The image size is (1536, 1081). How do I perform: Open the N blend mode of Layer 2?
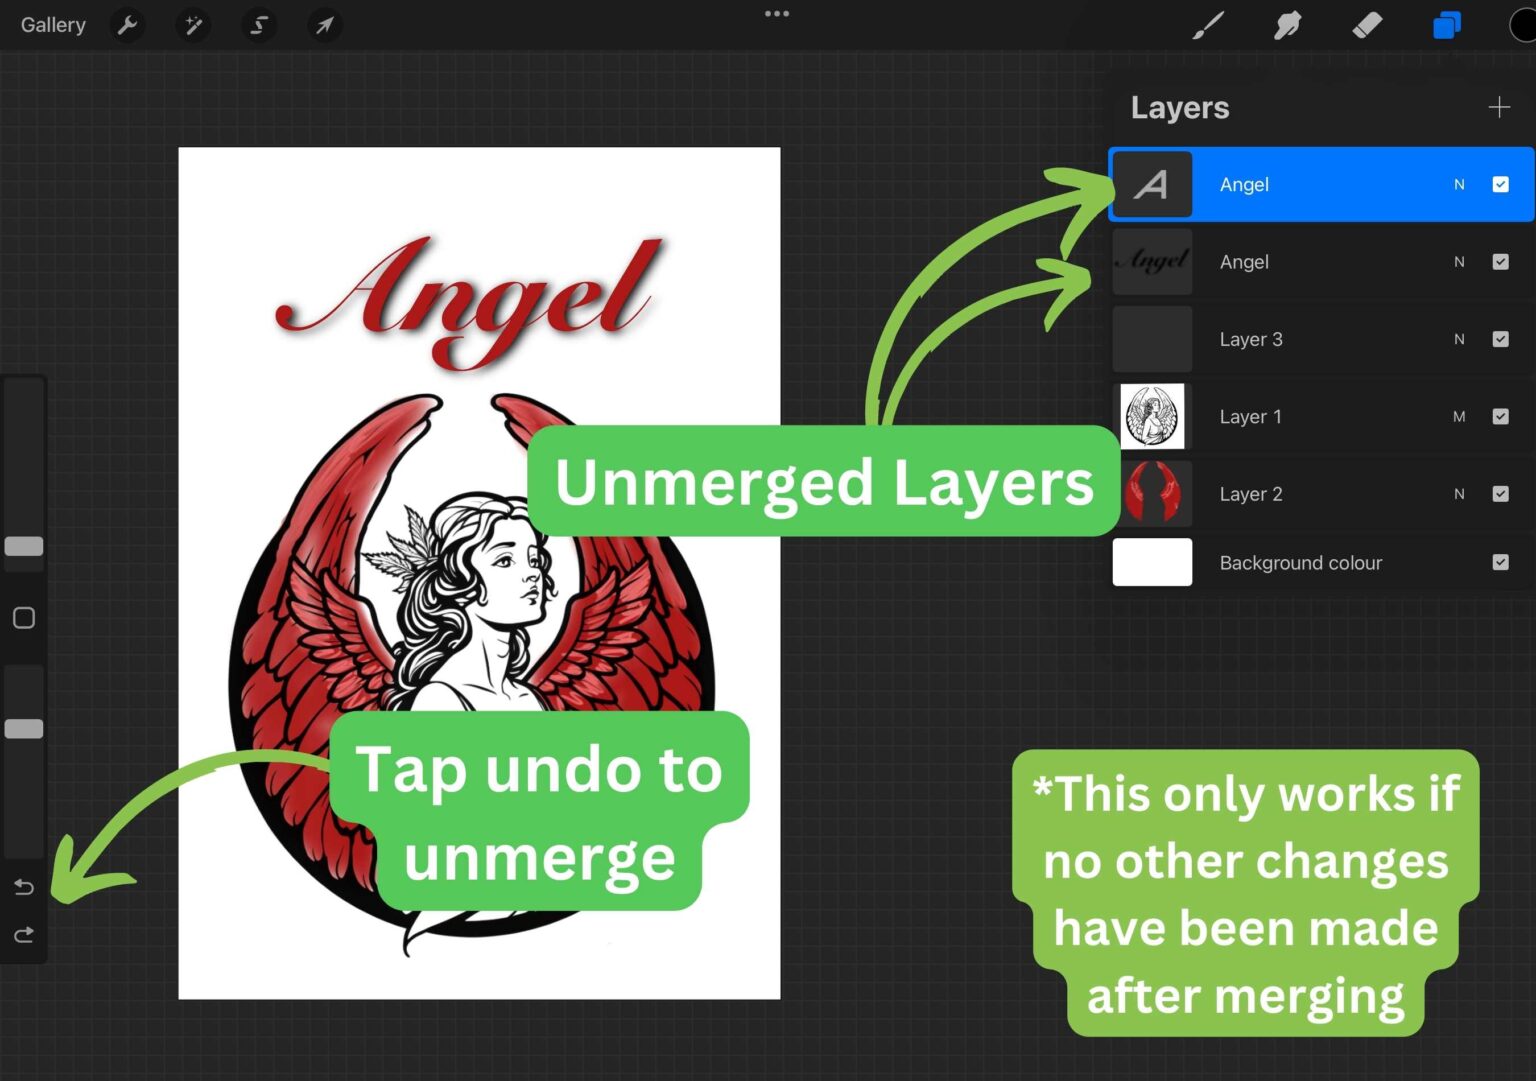click(1459, 493)
